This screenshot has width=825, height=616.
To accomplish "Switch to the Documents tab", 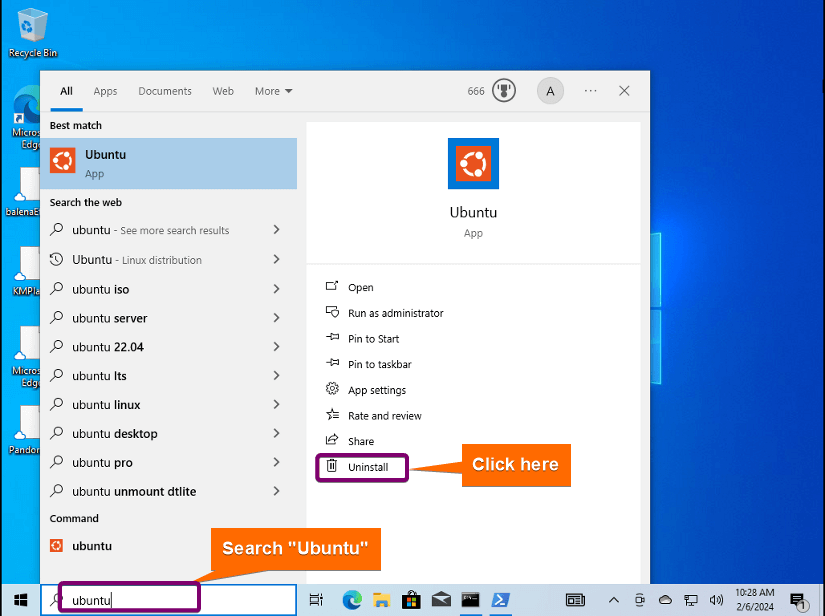I will (165, 91).
